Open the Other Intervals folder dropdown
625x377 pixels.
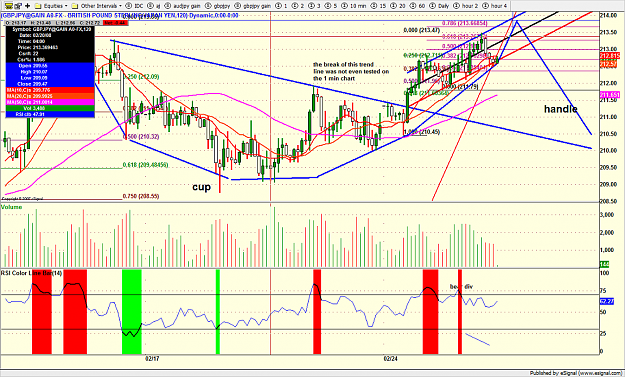[x=96, y=6]
